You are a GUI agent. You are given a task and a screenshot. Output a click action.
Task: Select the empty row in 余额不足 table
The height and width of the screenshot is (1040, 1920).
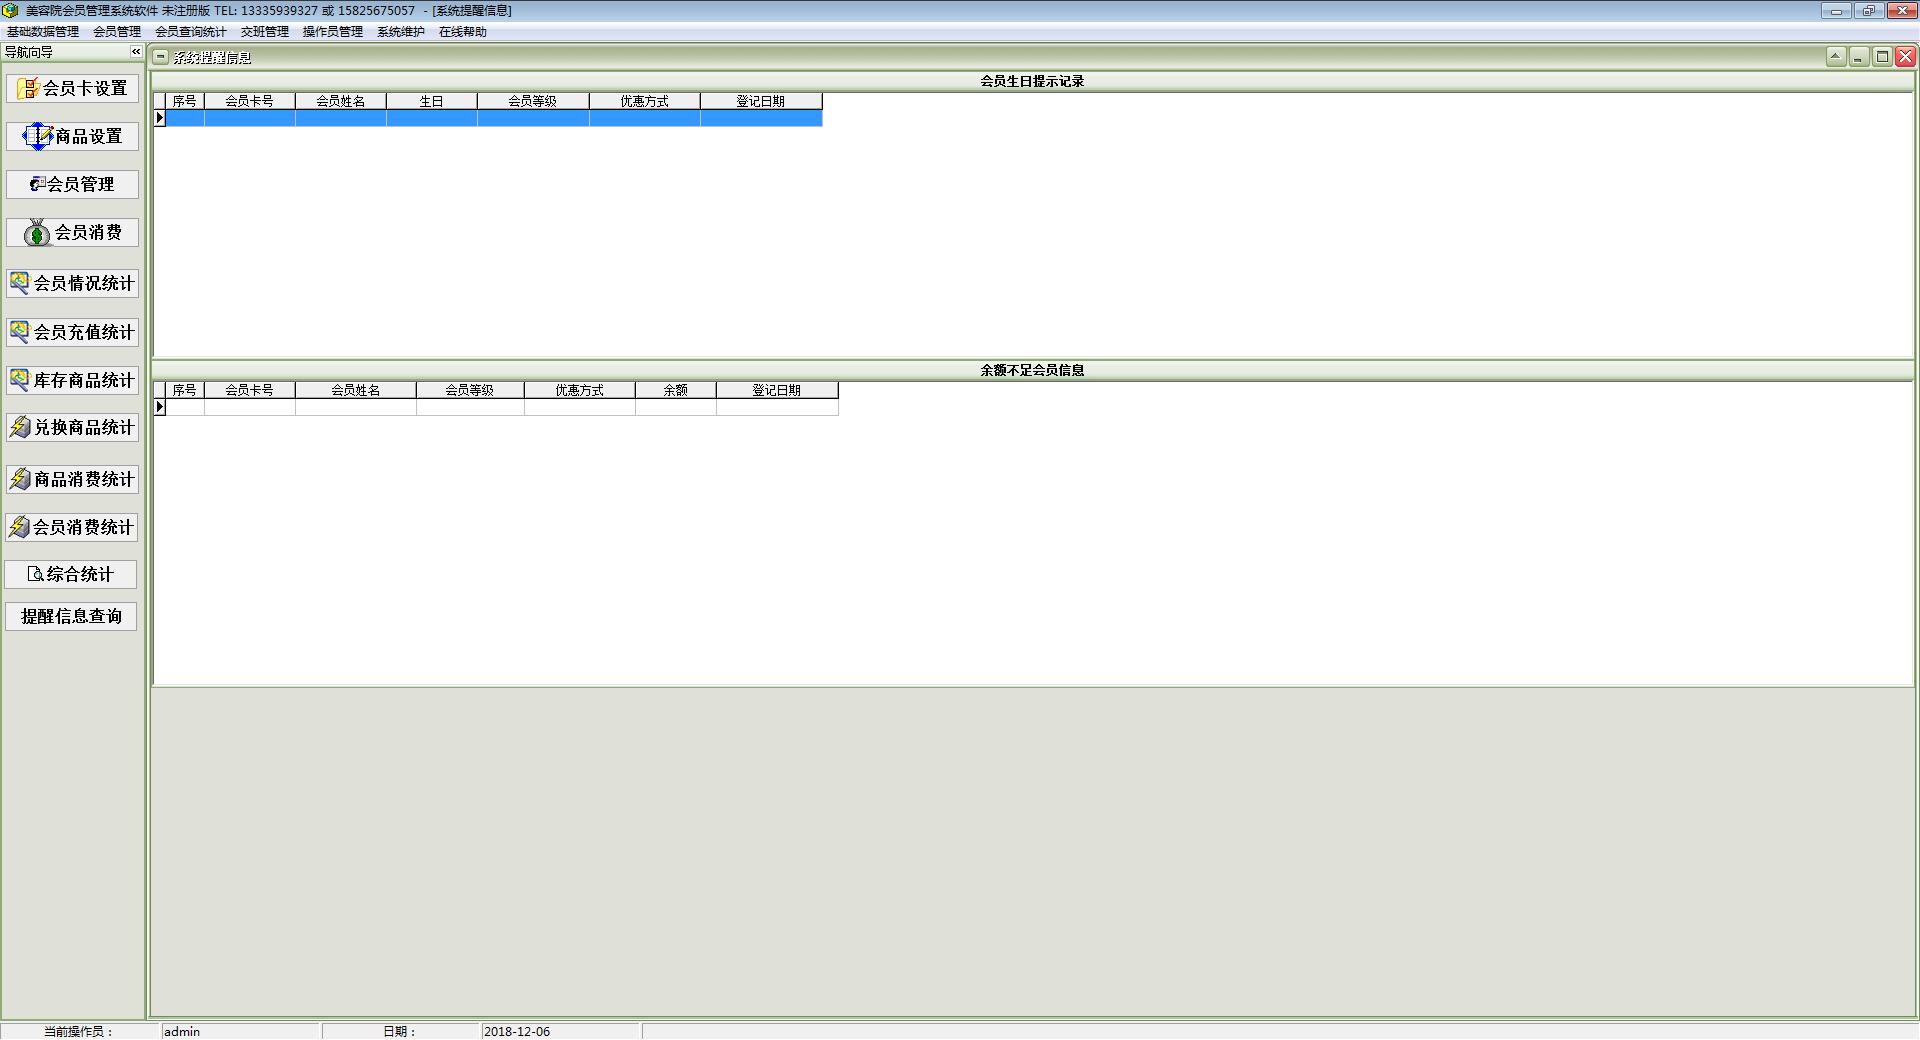(502, 407)
